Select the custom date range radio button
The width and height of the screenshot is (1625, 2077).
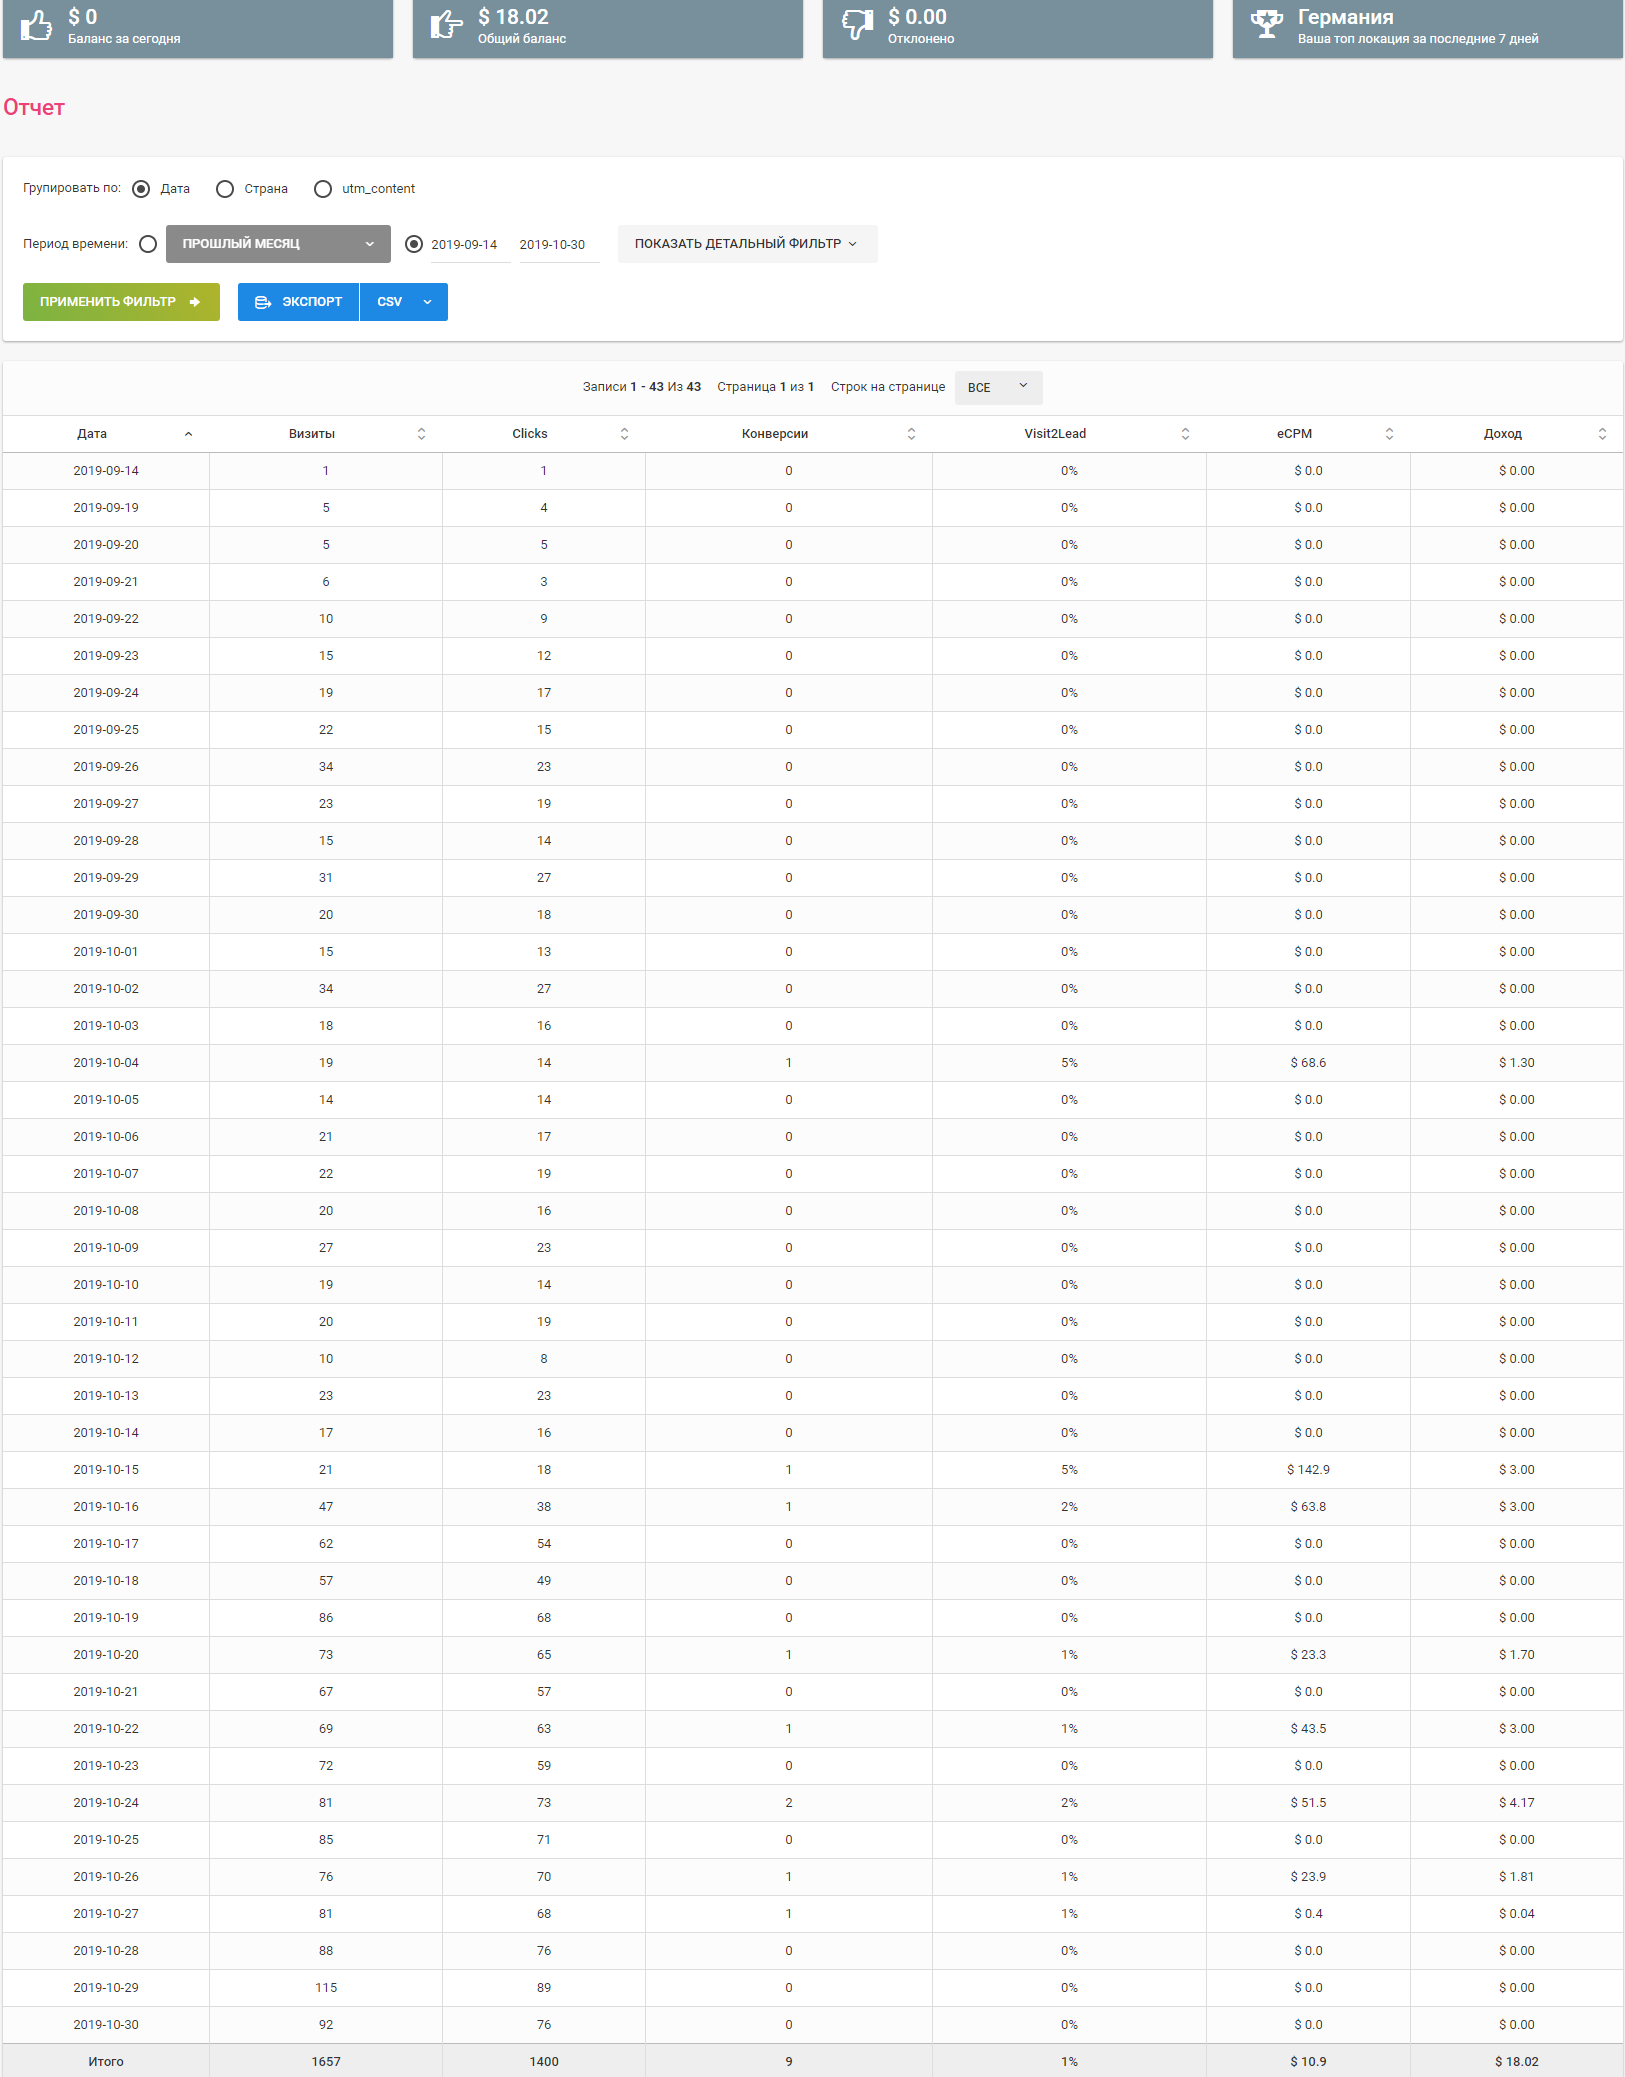pyautogui.click(x=413, y=243)
